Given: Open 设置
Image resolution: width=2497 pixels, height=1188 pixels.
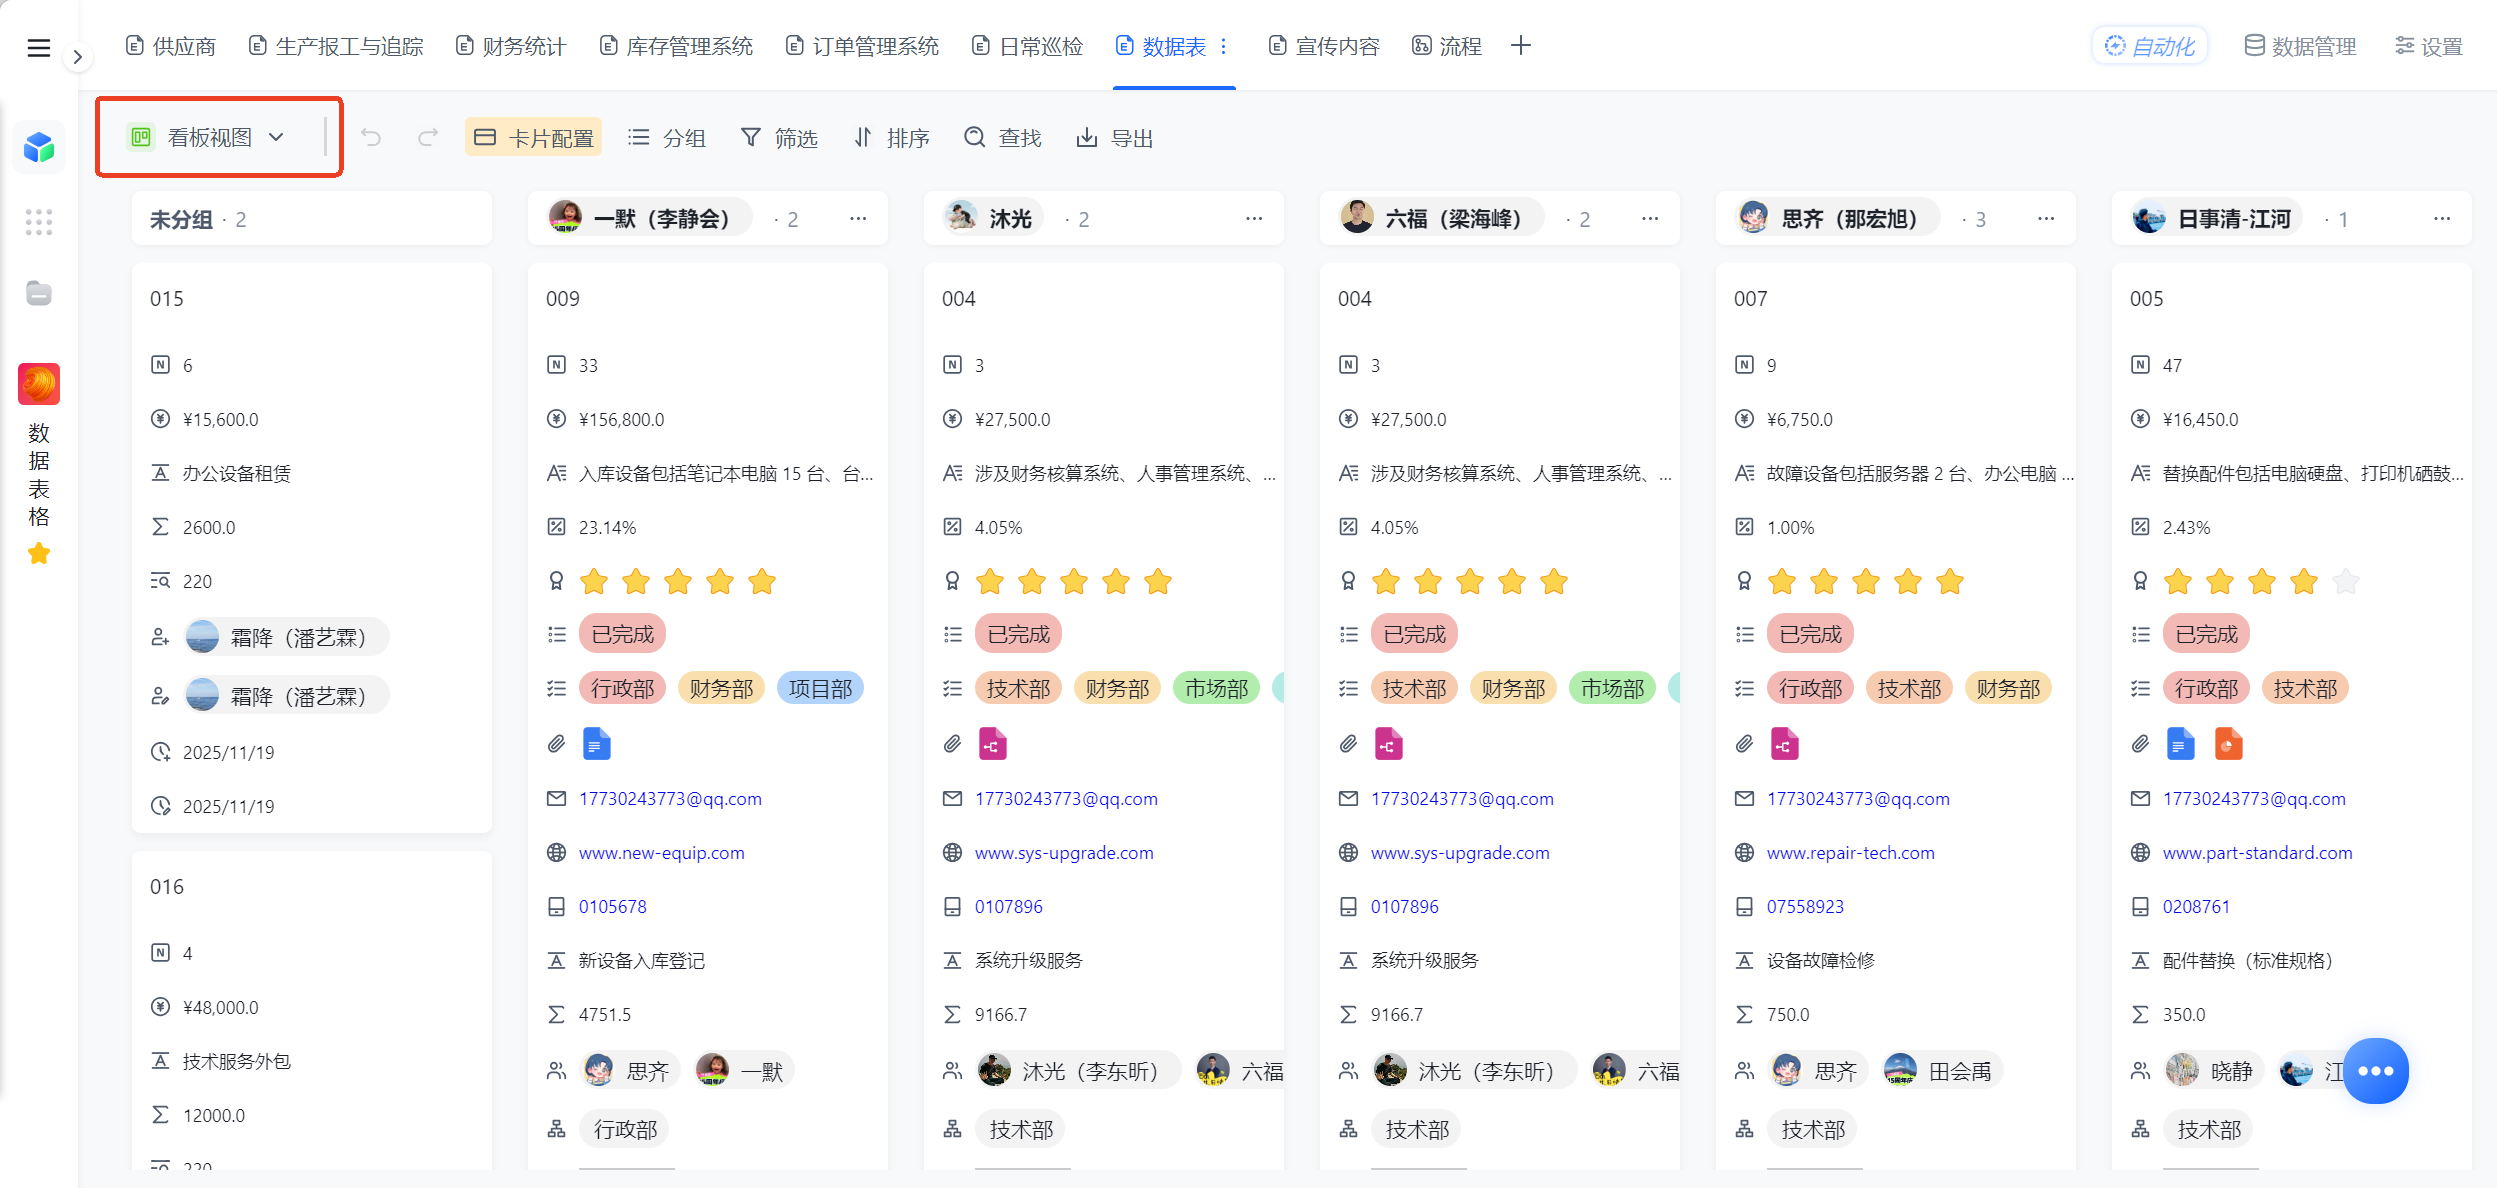Looking at the screenshot, I should pyautogui.click(x=2429, y=46).
